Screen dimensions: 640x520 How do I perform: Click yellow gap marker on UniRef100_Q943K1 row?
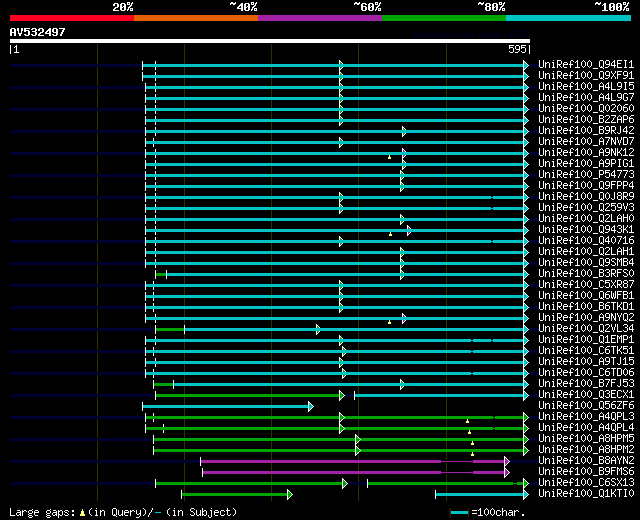tap(391, 234)
